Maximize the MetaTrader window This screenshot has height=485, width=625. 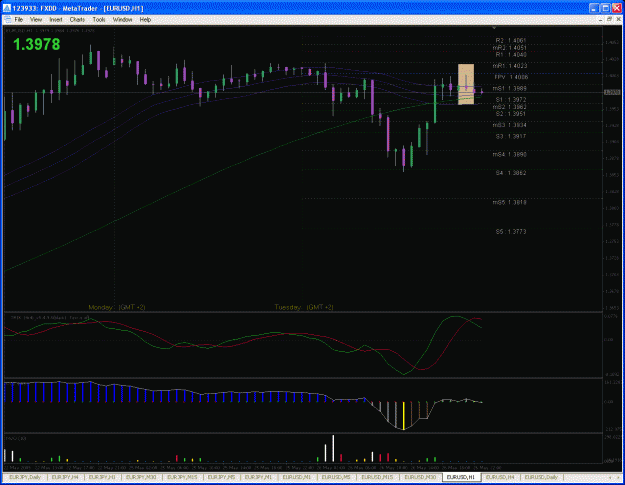coord(605,8)
